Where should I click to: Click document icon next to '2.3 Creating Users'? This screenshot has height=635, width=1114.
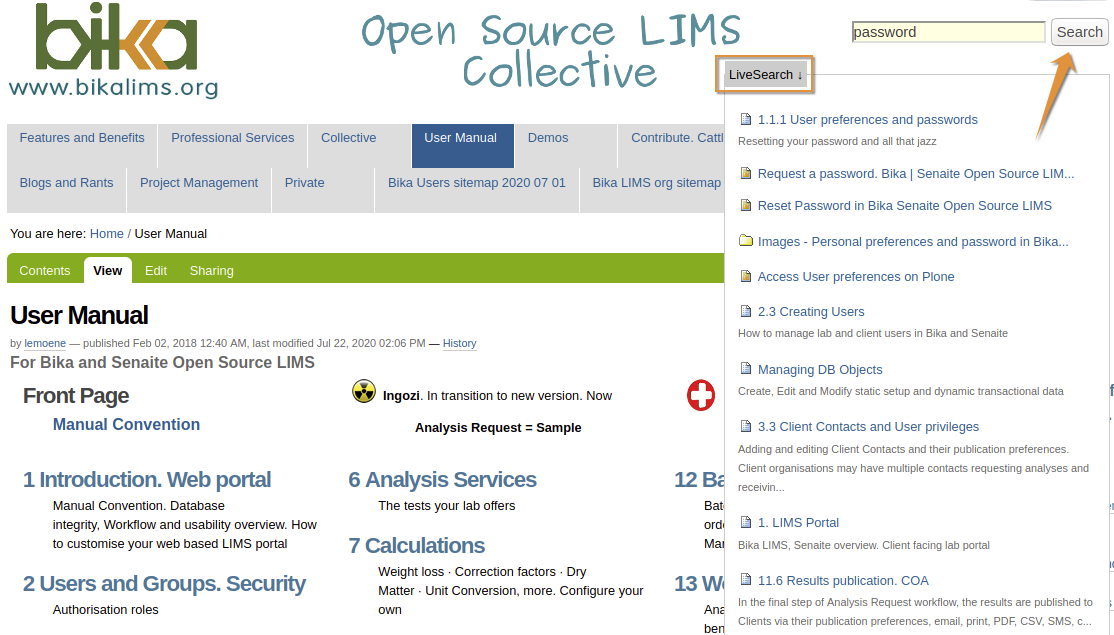[x=746, y=311]
